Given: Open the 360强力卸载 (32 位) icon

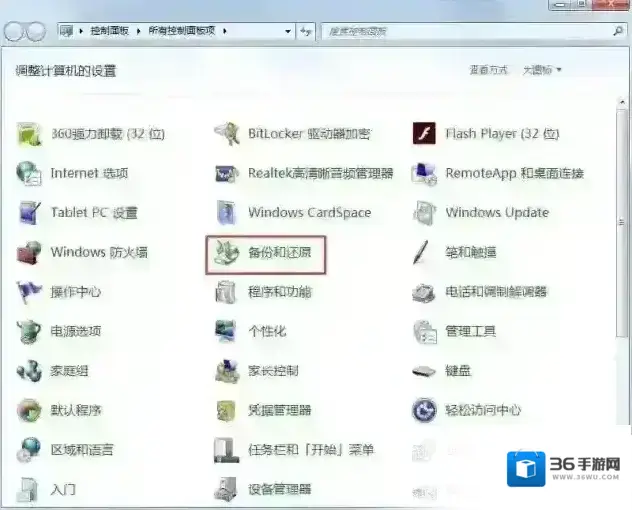Looking at the screenshot, I should [29, 133].
